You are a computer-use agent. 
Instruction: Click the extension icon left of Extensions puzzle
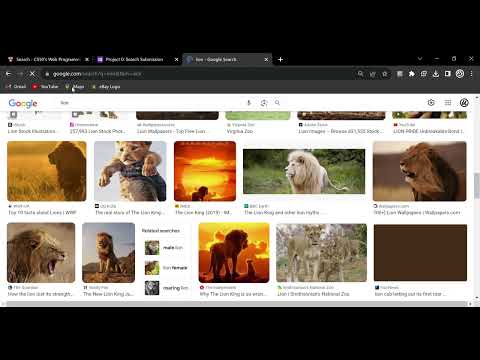[x=400, y=74]
